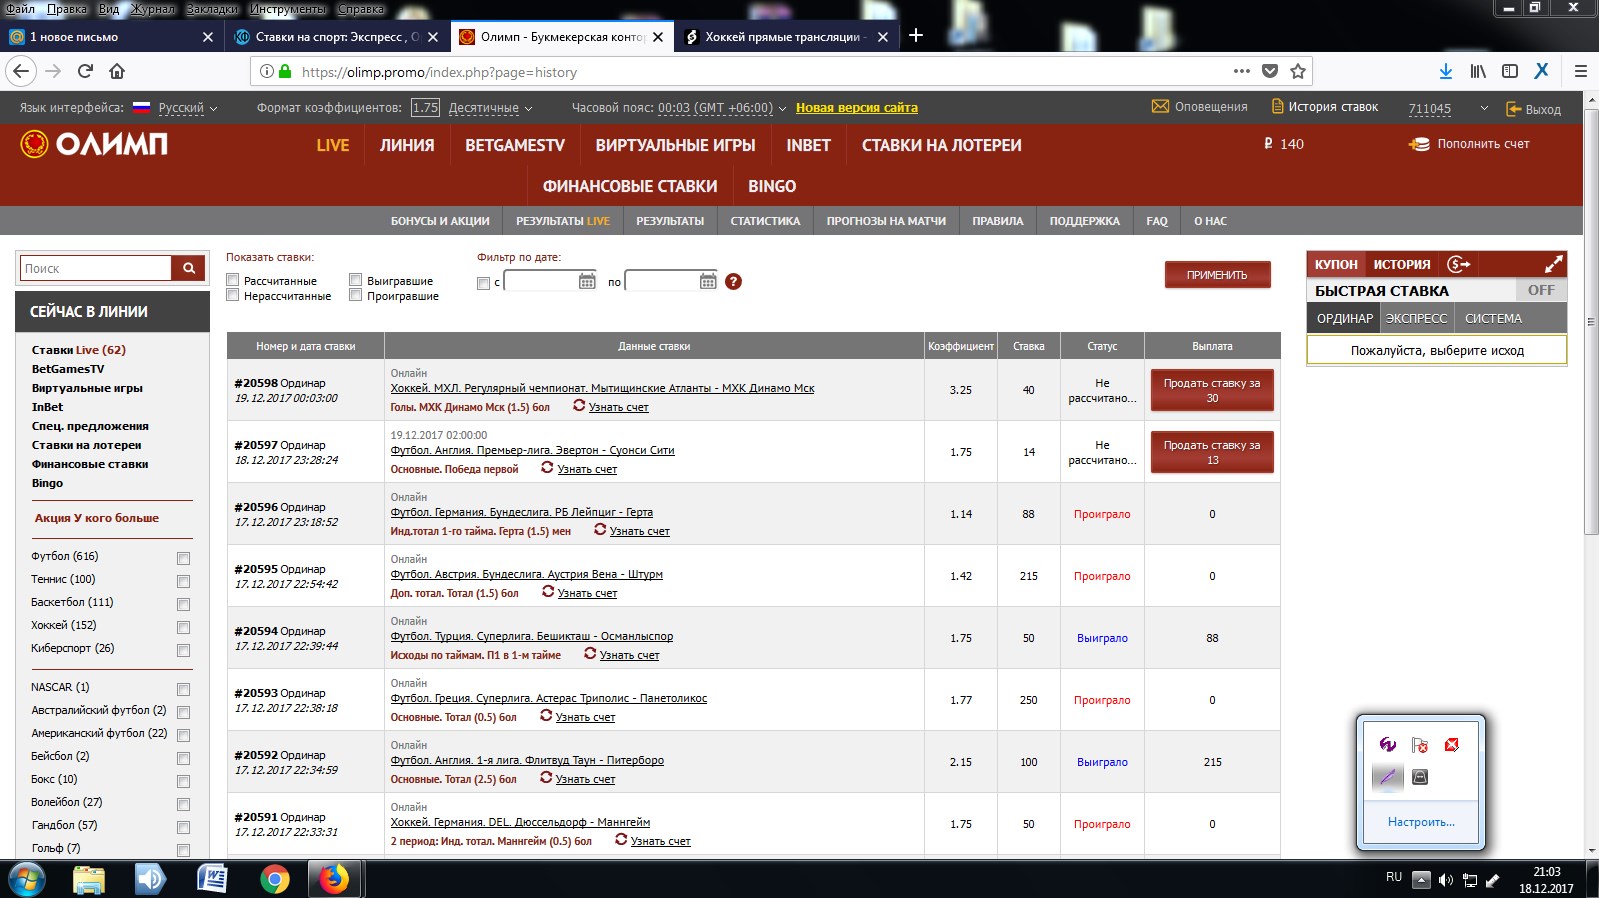Reload the page with the refresh icon
This screenshot has height=898, width=1599.
85,71
